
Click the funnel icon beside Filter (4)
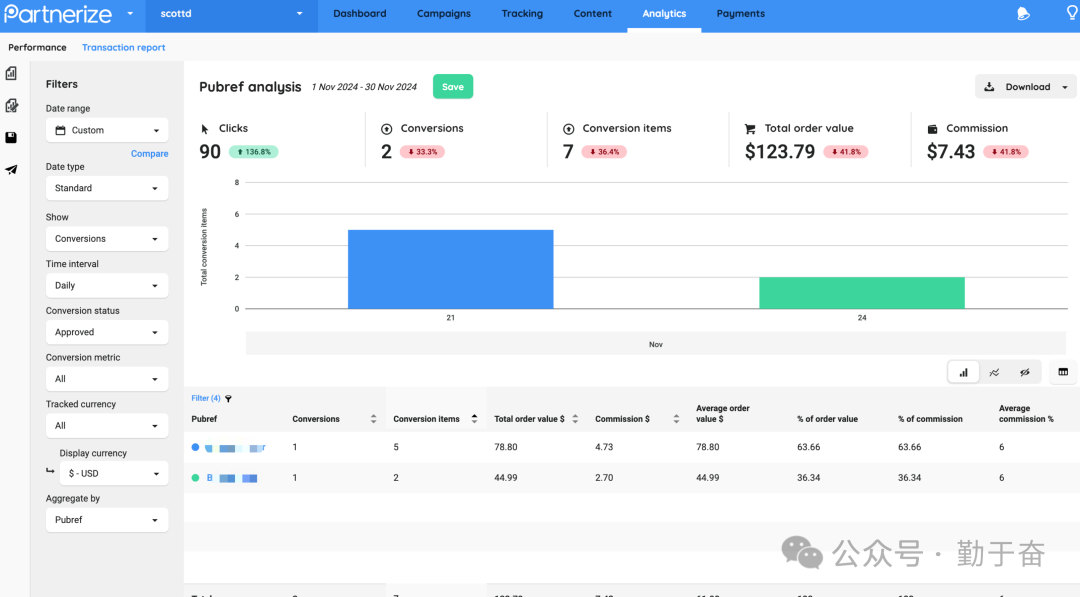pos(228,399)
